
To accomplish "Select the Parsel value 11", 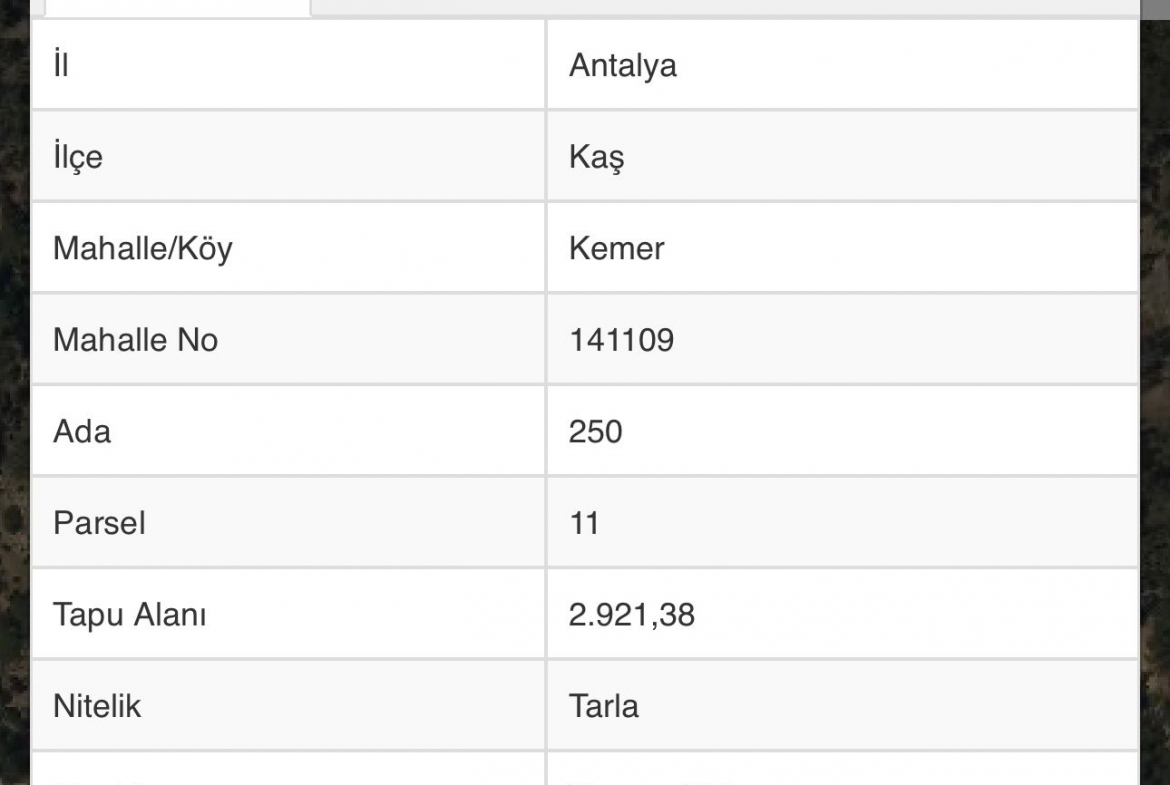I will (x=584, y=523).
